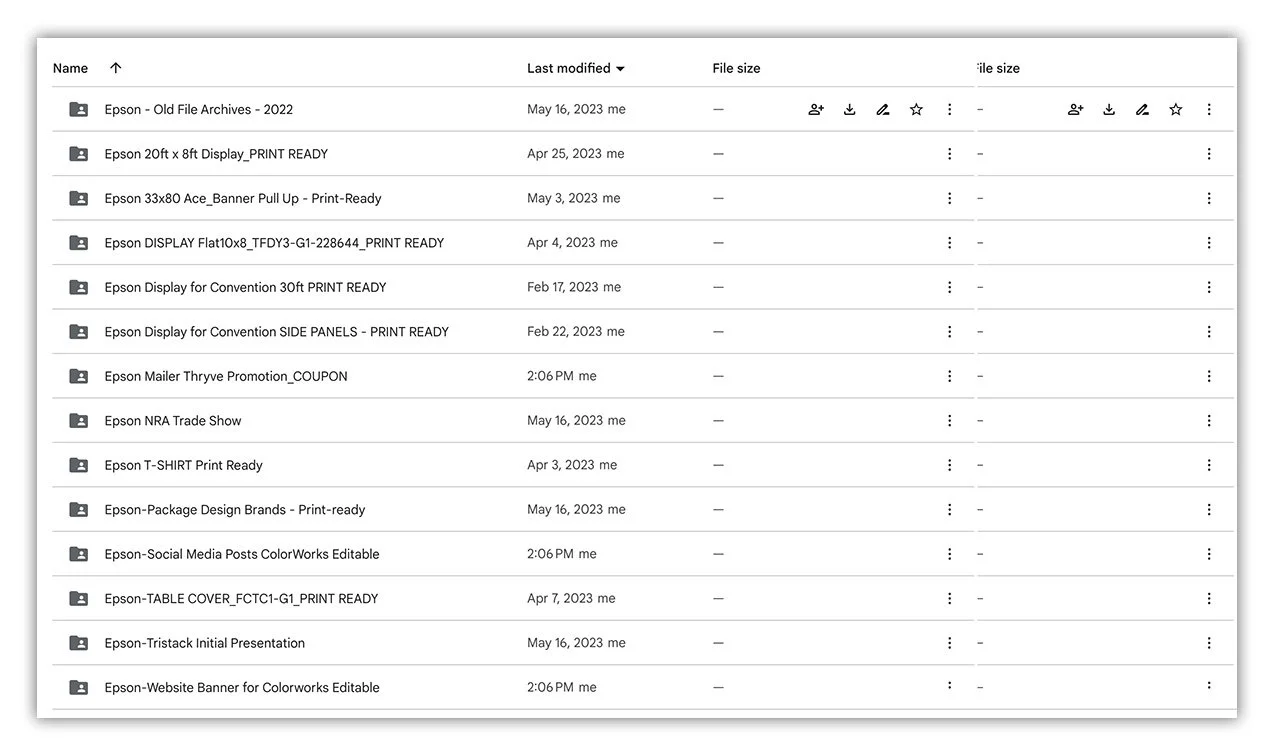Select the Epson NRA Trade Show name
This screenshot has height=756, width=1274.
pos(173,421)
